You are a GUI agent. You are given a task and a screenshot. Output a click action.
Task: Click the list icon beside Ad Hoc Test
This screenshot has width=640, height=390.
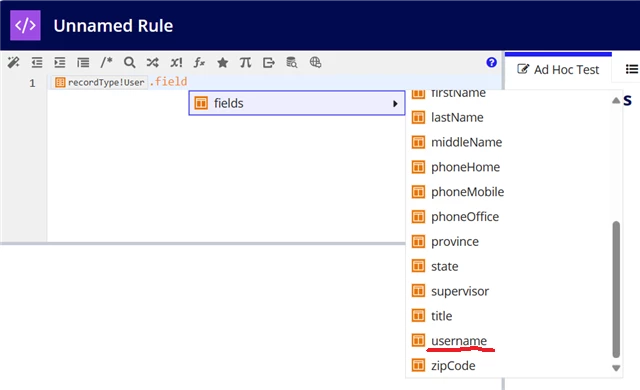click(631, 69)
